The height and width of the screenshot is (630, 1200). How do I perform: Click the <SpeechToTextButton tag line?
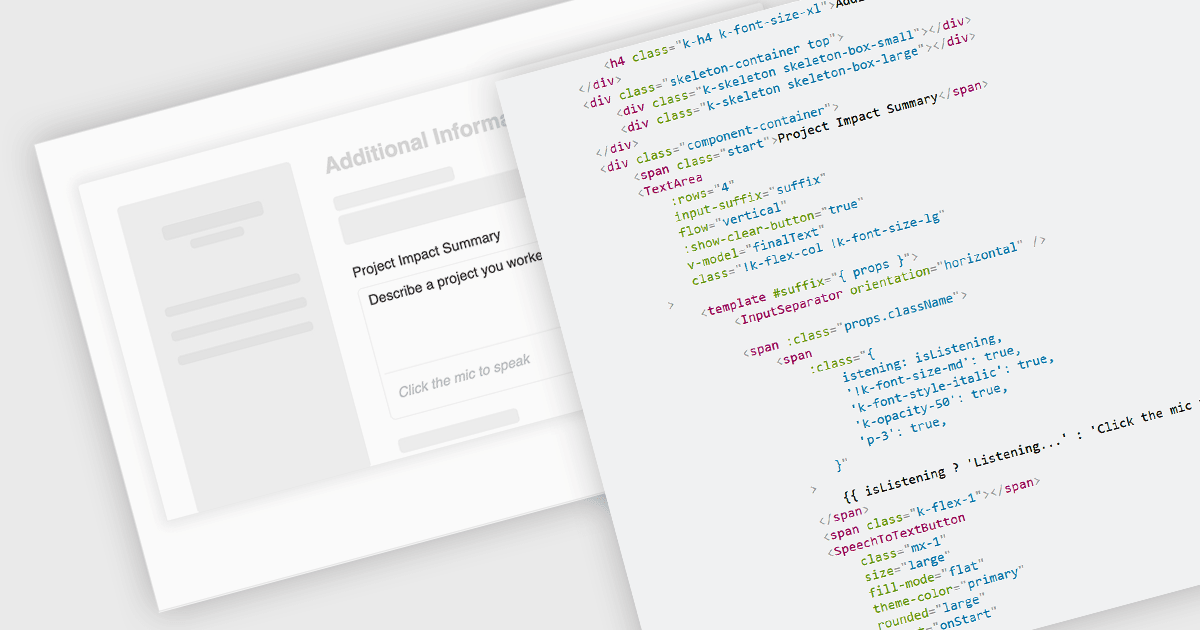point(897,534)
